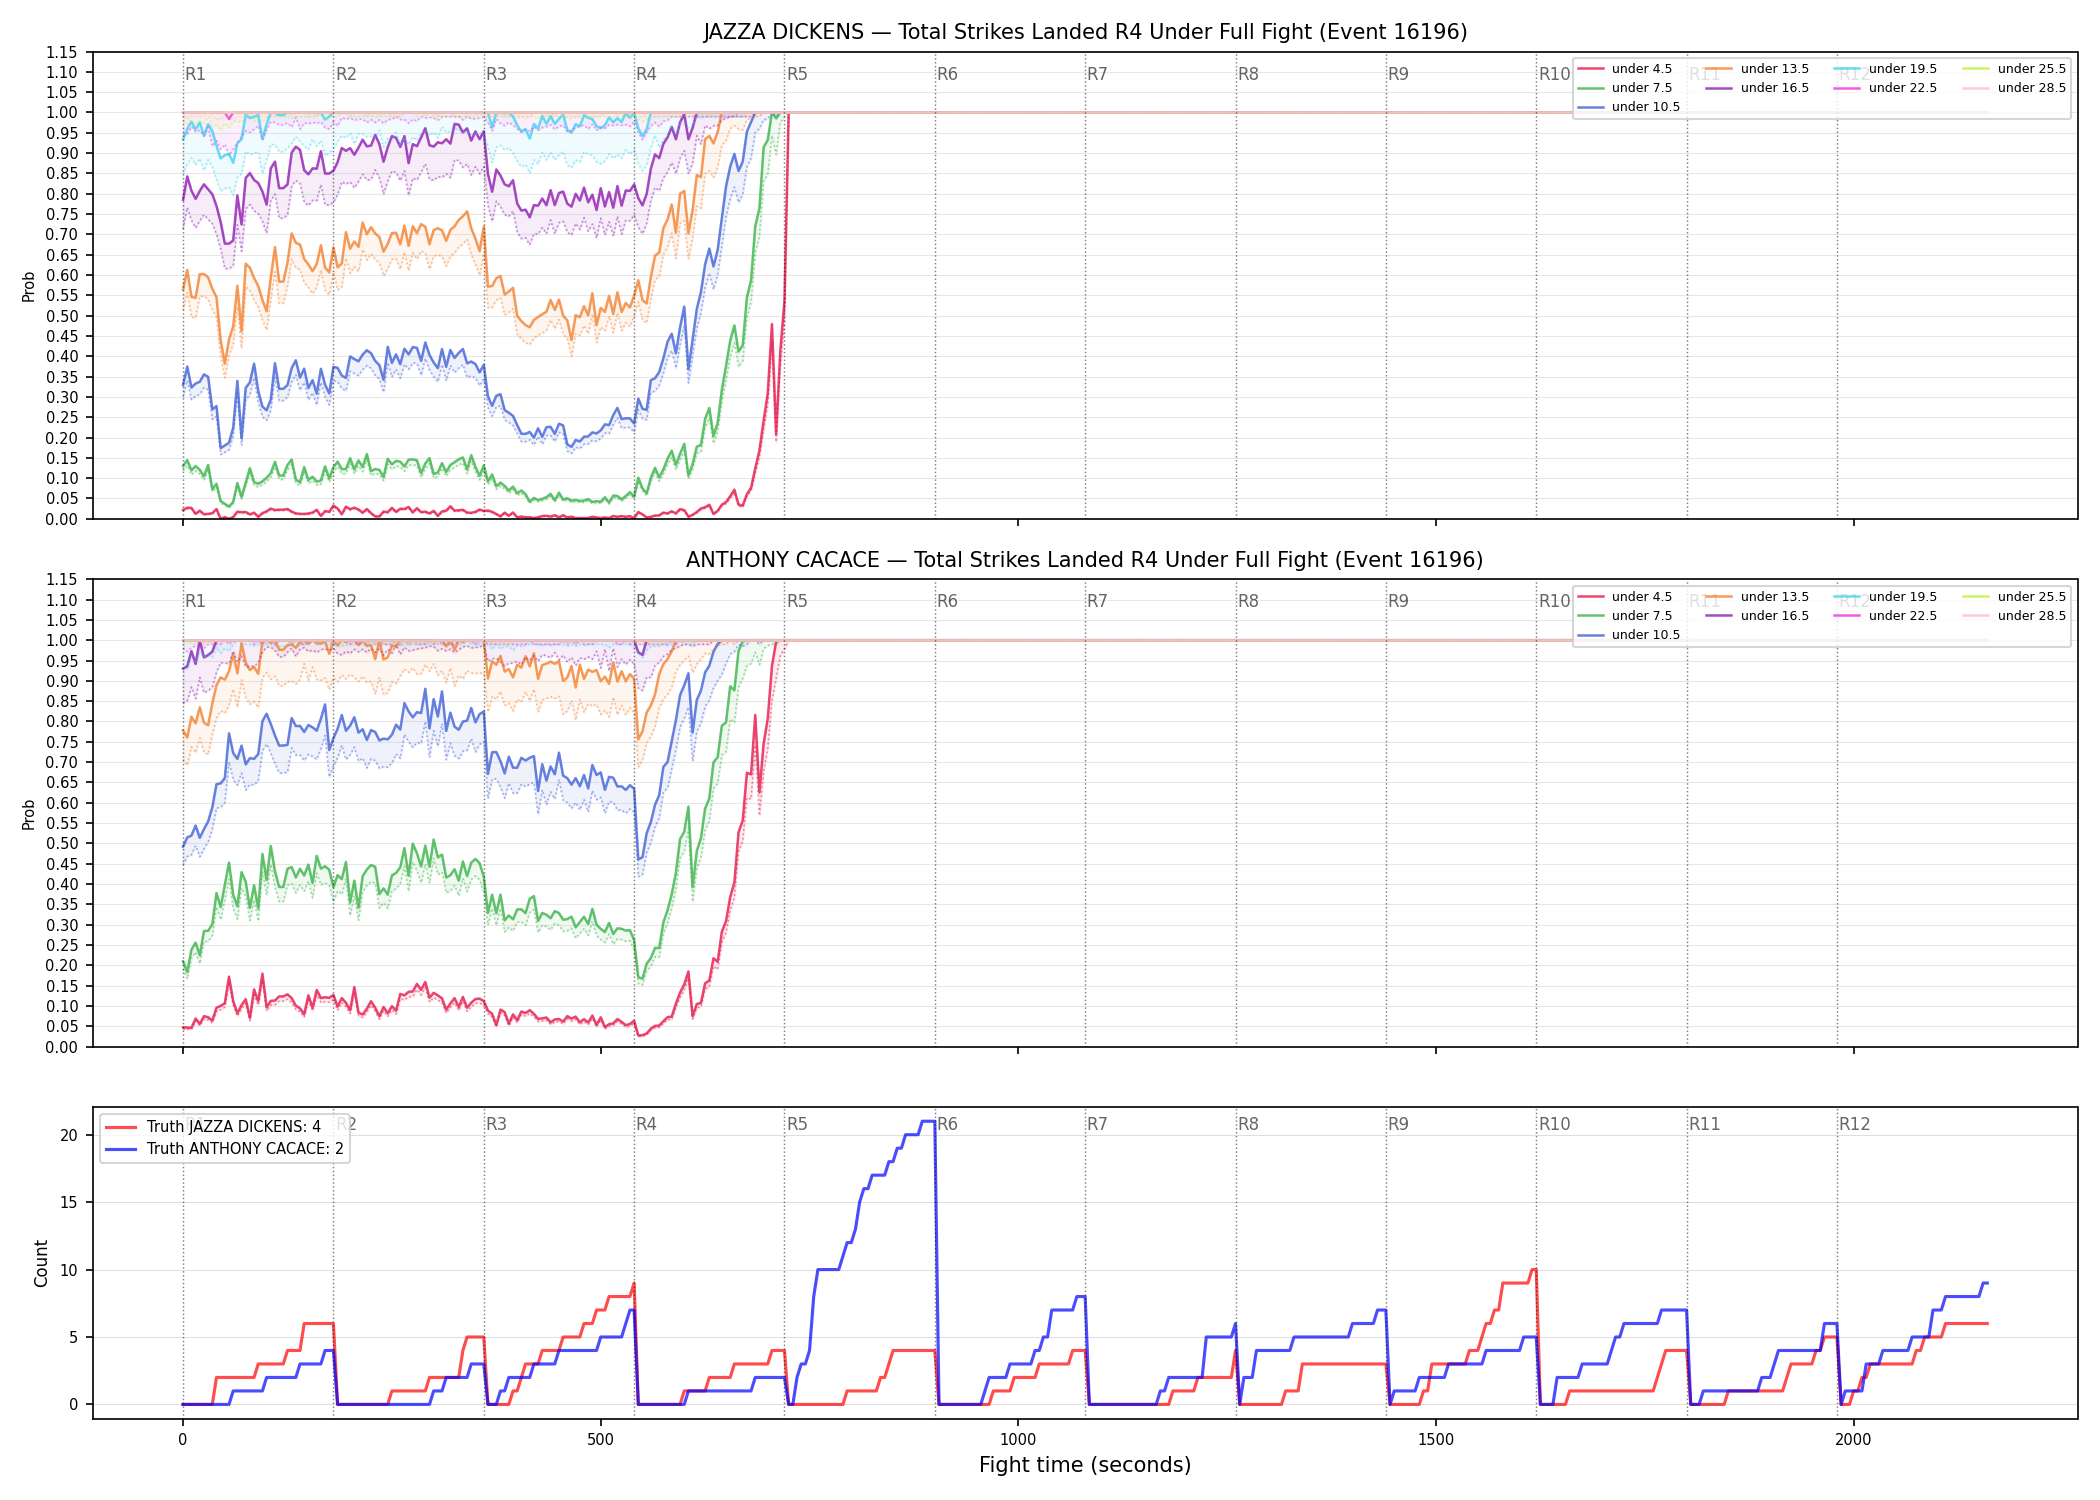Click the R4 round marker in Dickens chart
Viewport: 2100px width, 1500px height.
[646, 74]
